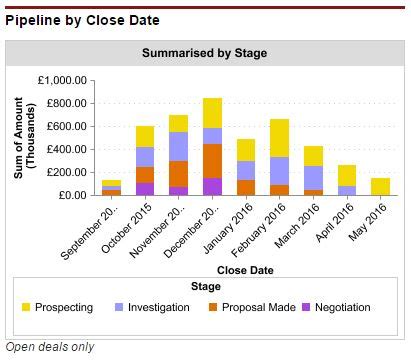The image size is (411, 360).
Task: Click the Close Date axis title
Action: 245,270
